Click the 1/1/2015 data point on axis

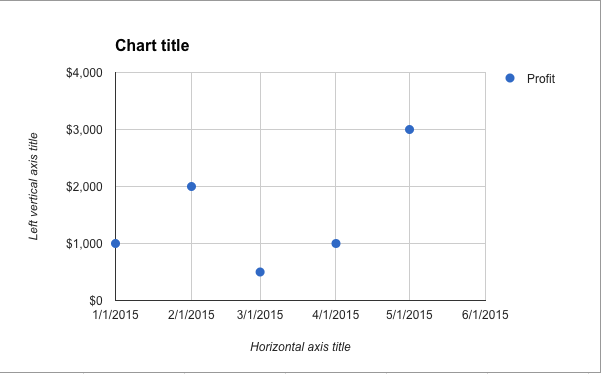(x=115, y=243)
